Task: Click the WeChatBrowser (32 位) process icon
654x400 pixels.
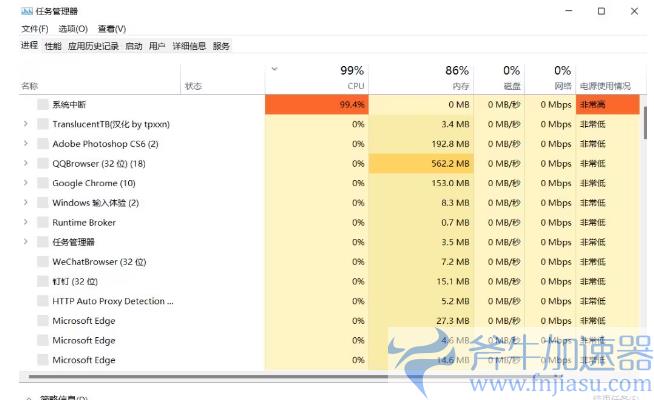Action: [x=43, y=262]
